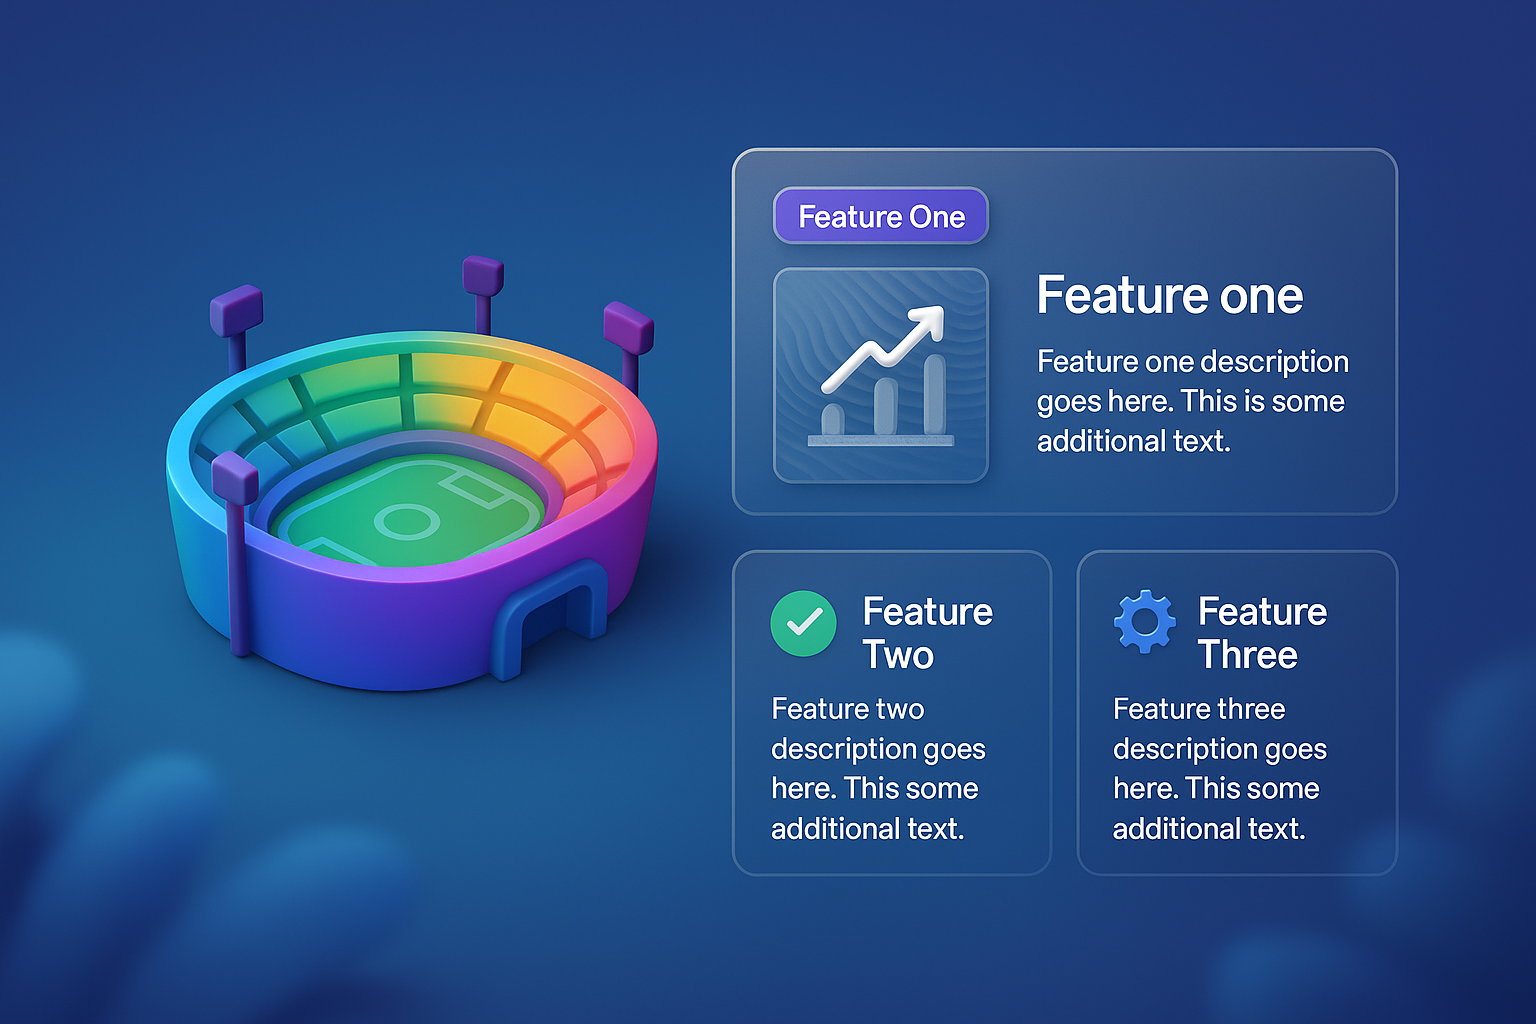Open the "Feature Two" heading
Image resolution: width=1536 pixels, height=1024 pixels.
tap(927, 632)
